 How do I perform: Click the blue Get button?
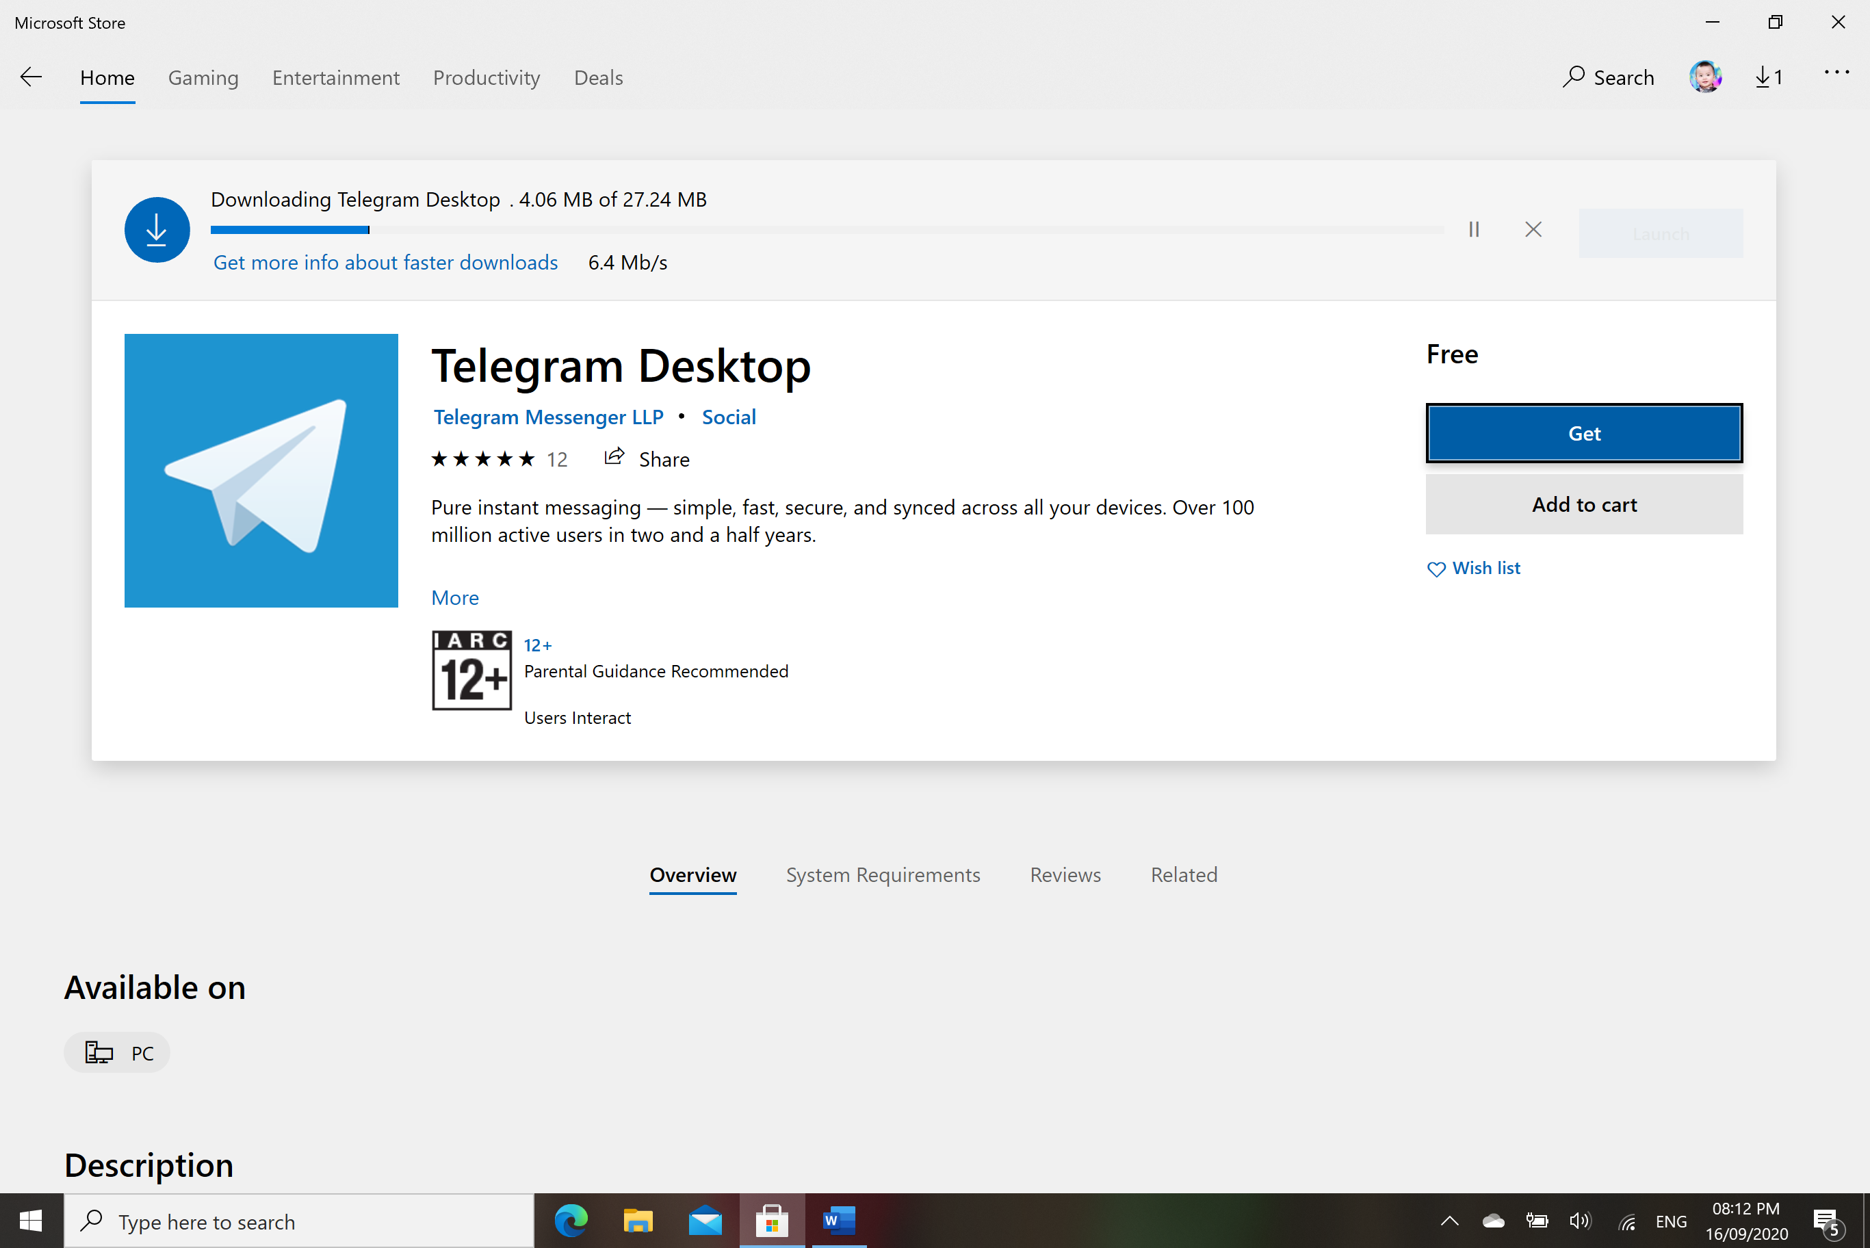coord(1584,433)
